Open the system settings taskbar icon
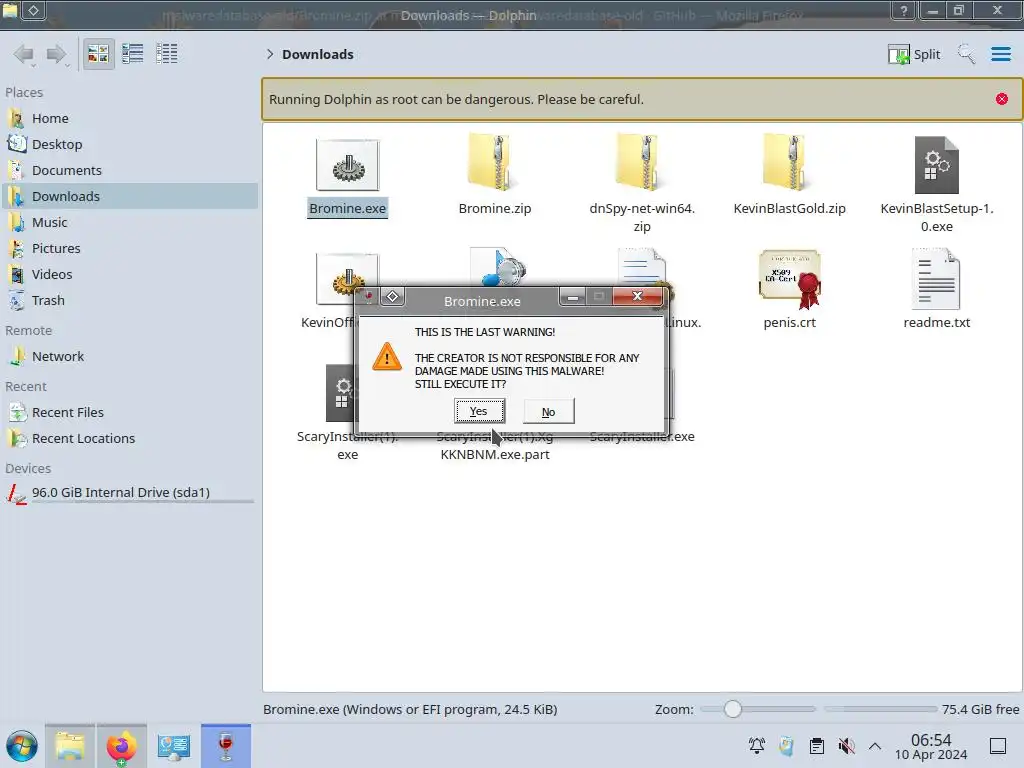The width and height of the screenshot is (1024, 768). coord(173,746)
